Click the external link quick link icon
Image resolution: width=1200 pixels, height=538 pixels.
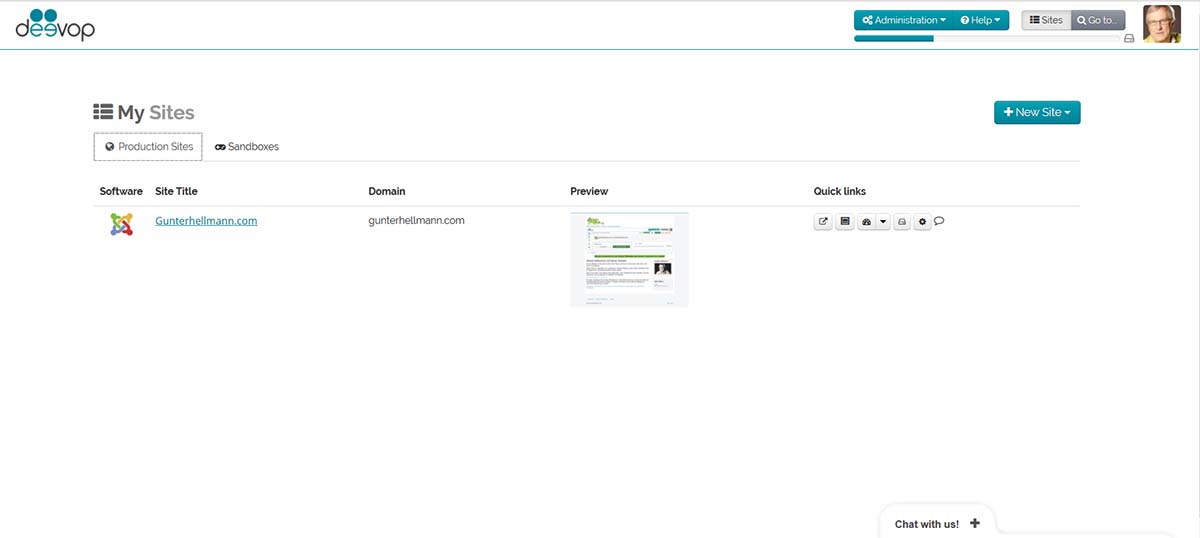pos(823,222)
